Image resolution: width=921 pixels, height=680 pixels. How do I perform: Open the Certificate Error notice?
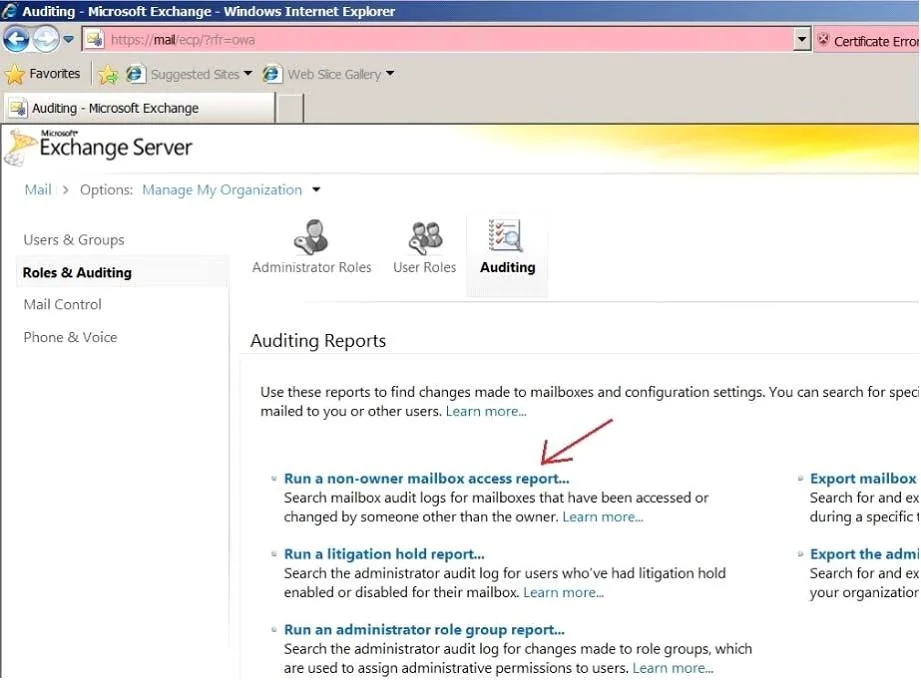pyautogui.click(x=868, y=41)
